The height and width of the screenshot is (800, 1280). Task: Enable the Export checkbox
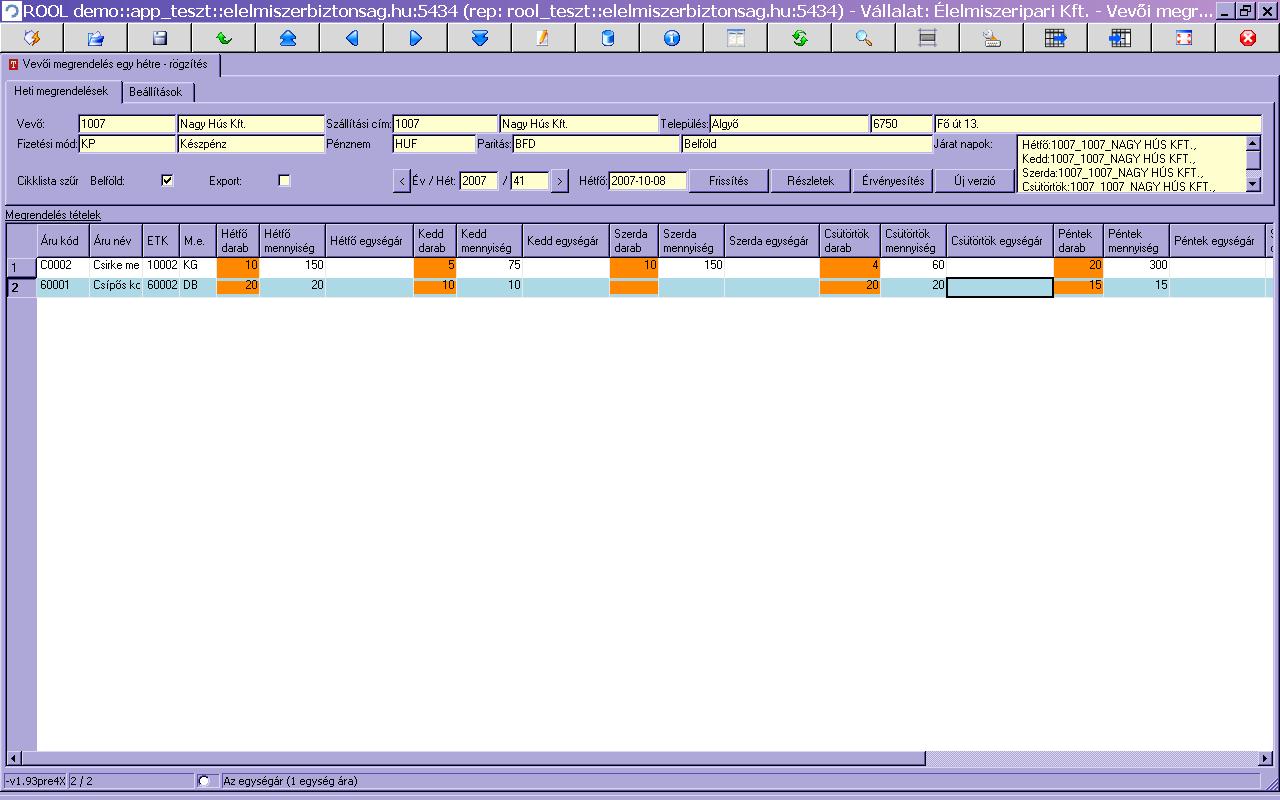click(x=284, y=181)
